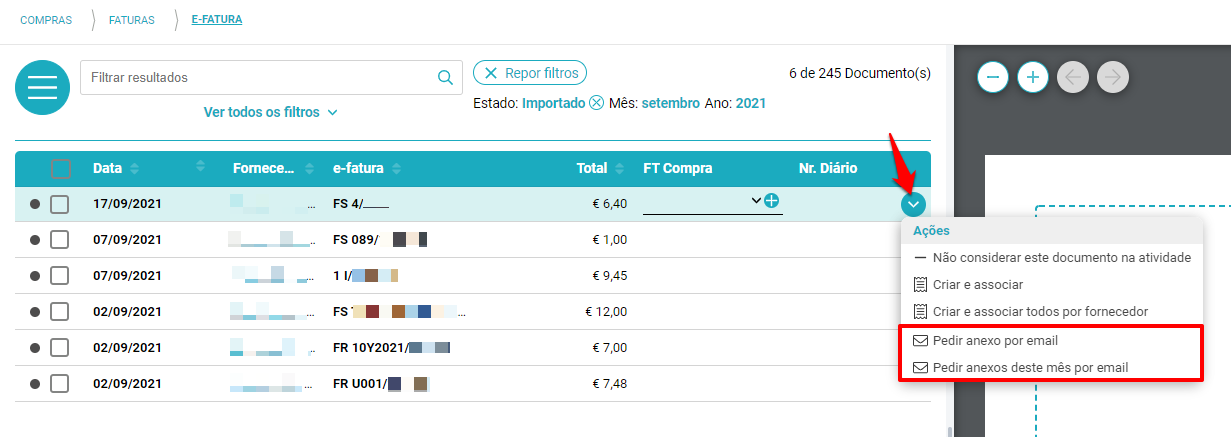This screenshot has height=437, width=1231.
Task: Change the 2021 year filter
Action: point(751,103)
